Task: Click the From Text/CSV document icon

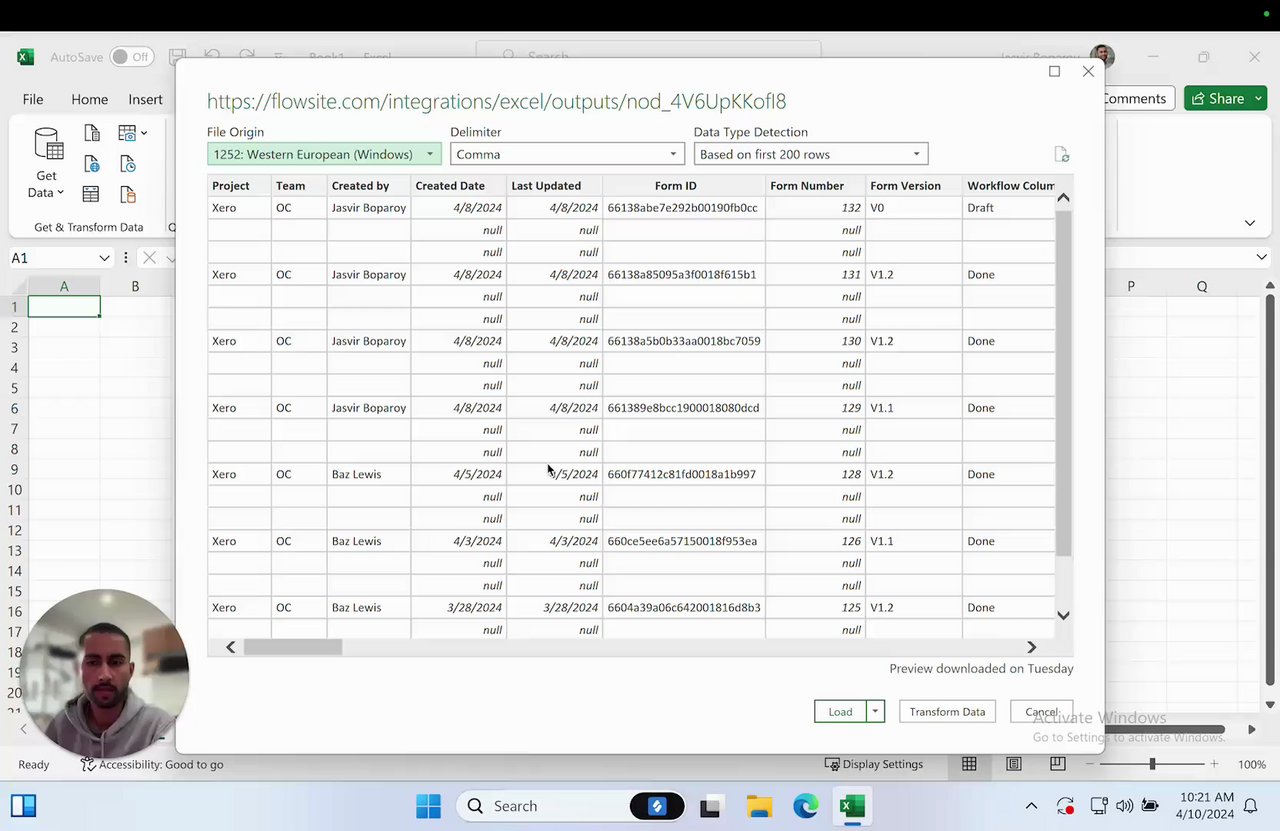Action: tap(92, 134)
